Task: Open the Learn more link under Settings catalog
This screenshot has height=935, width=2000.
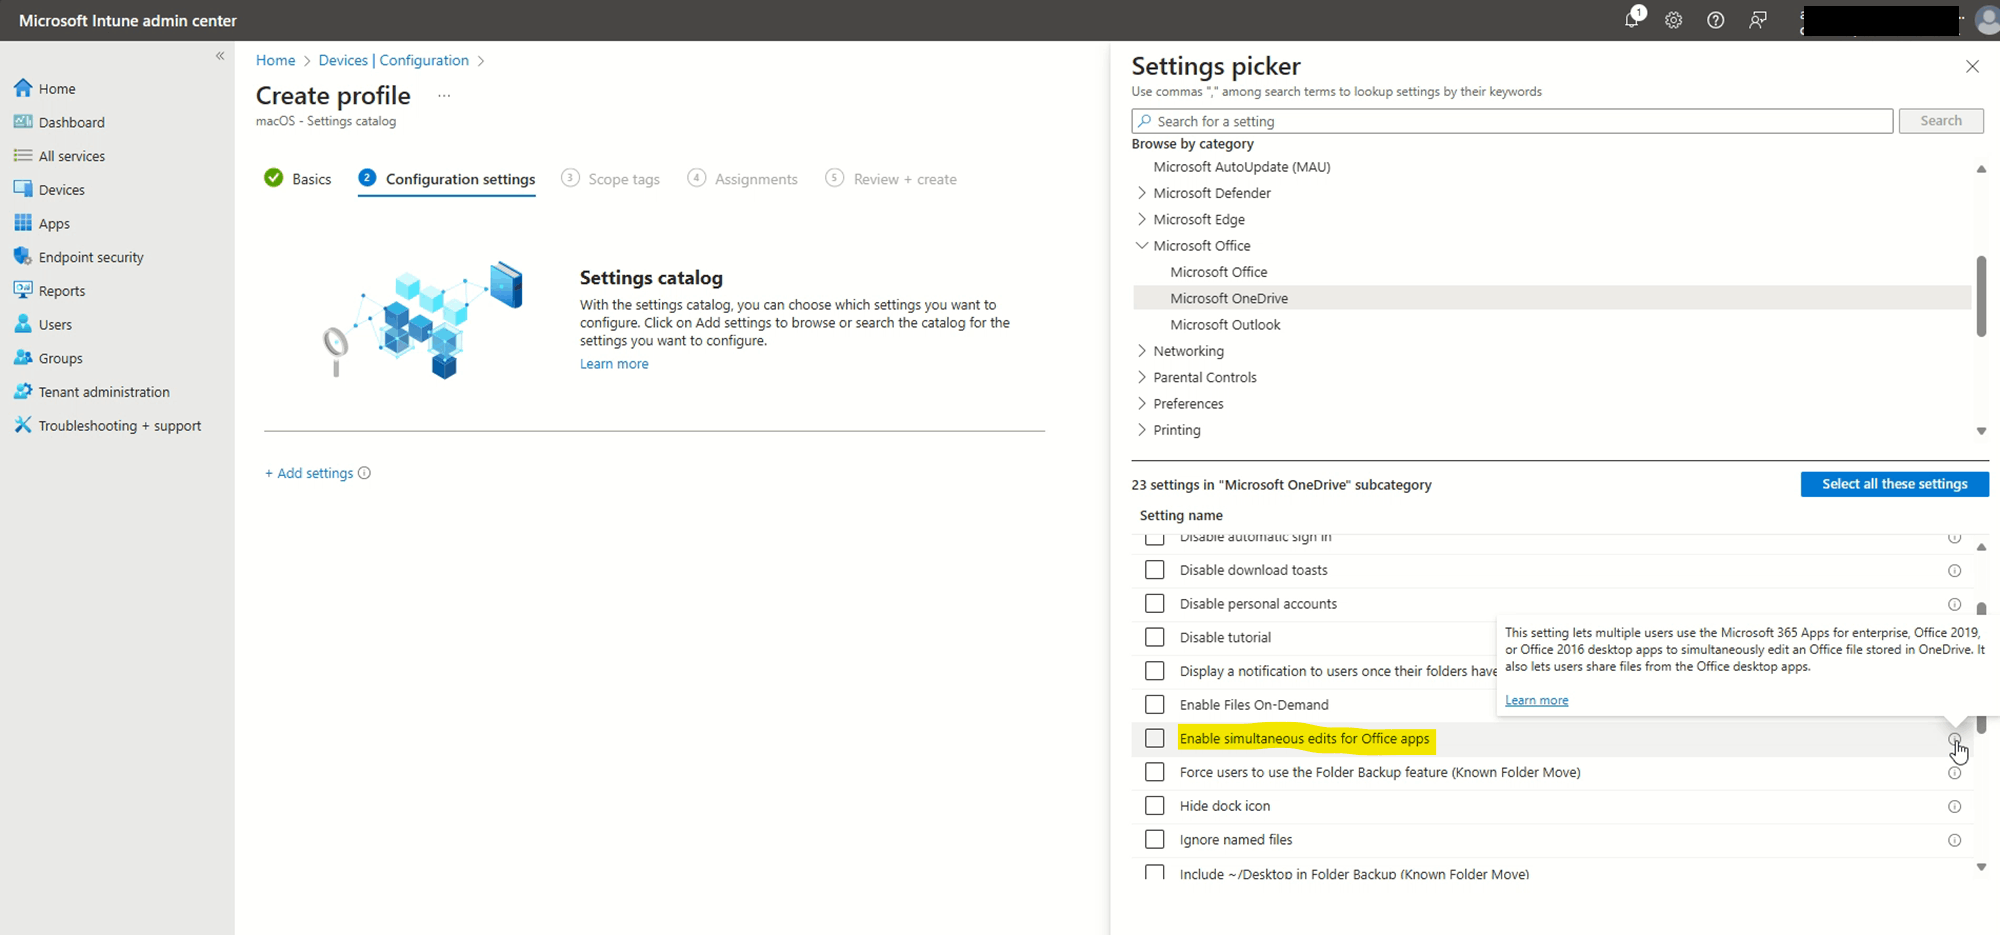Action: coord(614,364)
